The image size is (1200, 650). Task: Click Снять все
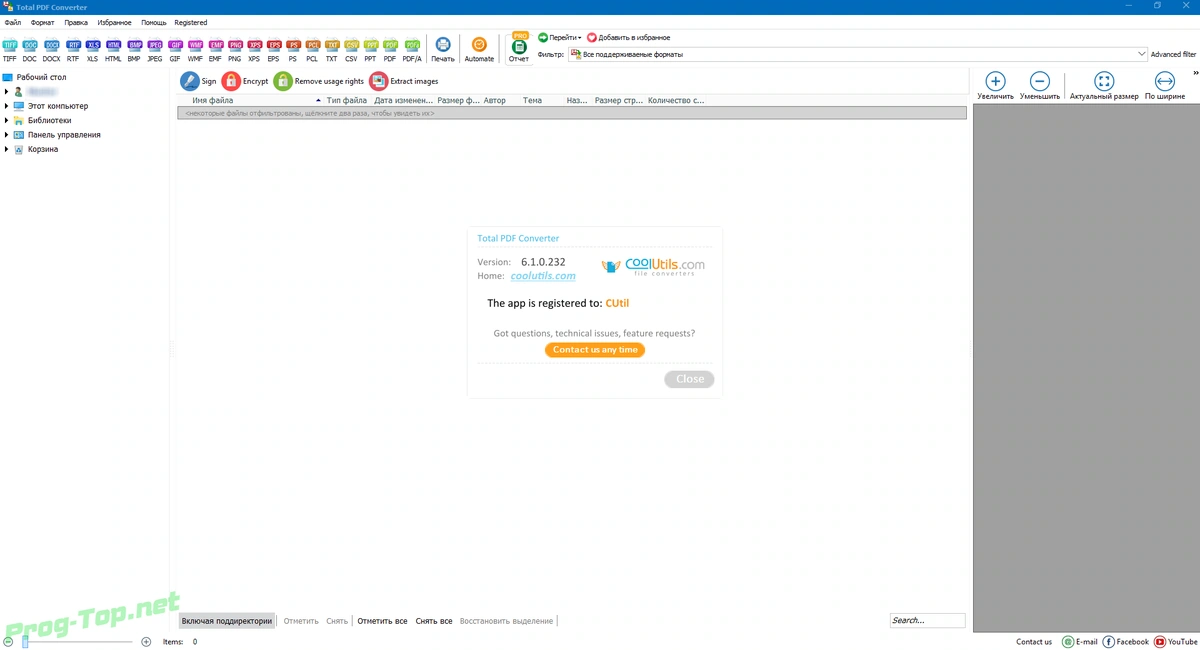[x=434, y=621]
